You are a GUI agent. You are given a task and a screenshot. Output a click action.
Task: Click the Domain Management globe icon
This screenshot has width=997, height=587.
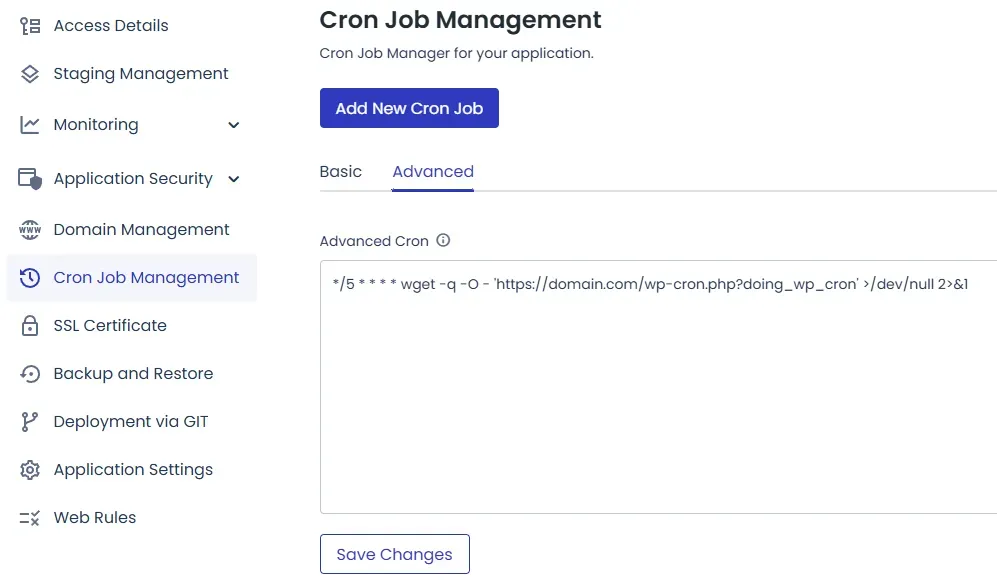tap(30, 230)
